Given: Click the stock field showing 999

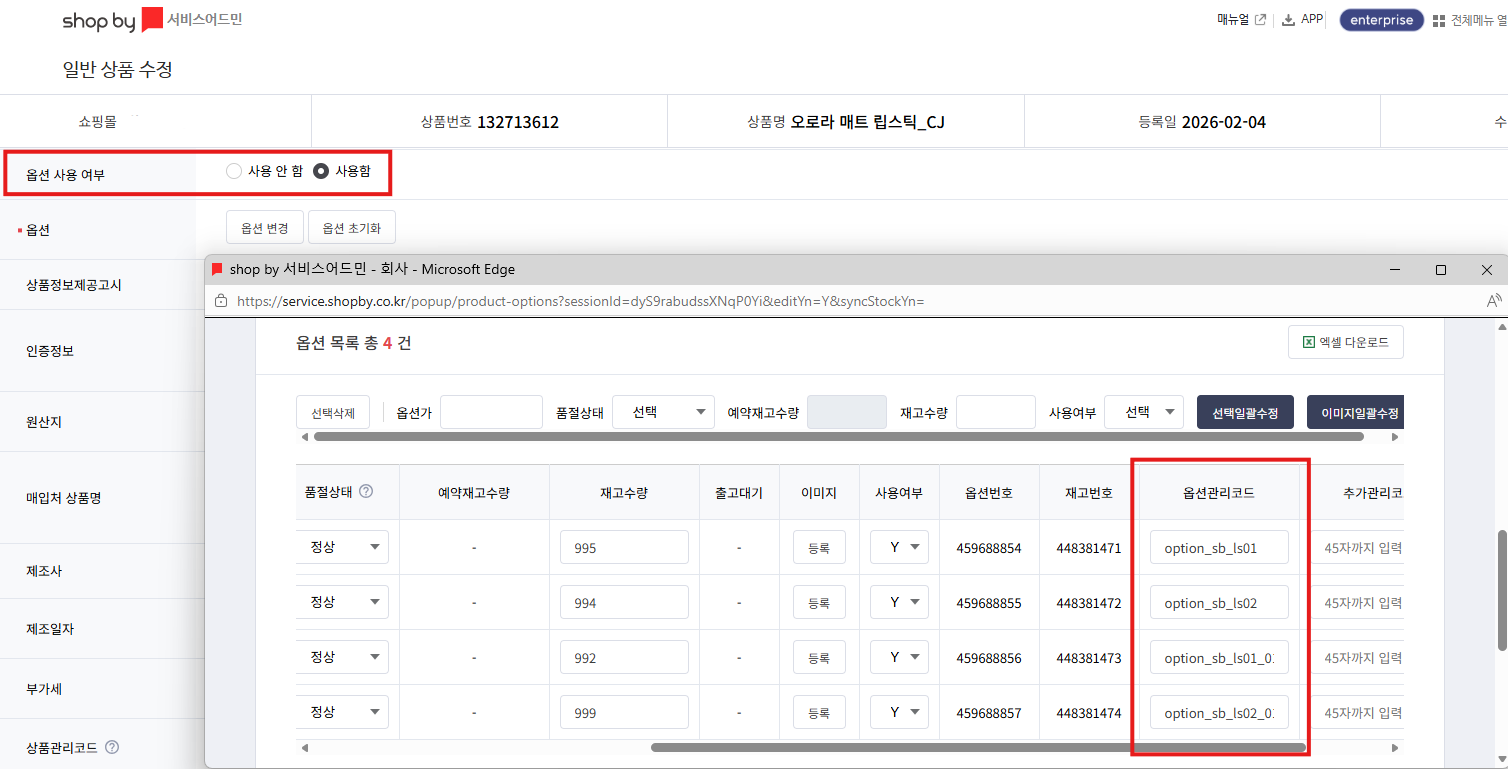Looking at the screenshot, I should pos(624,712).
